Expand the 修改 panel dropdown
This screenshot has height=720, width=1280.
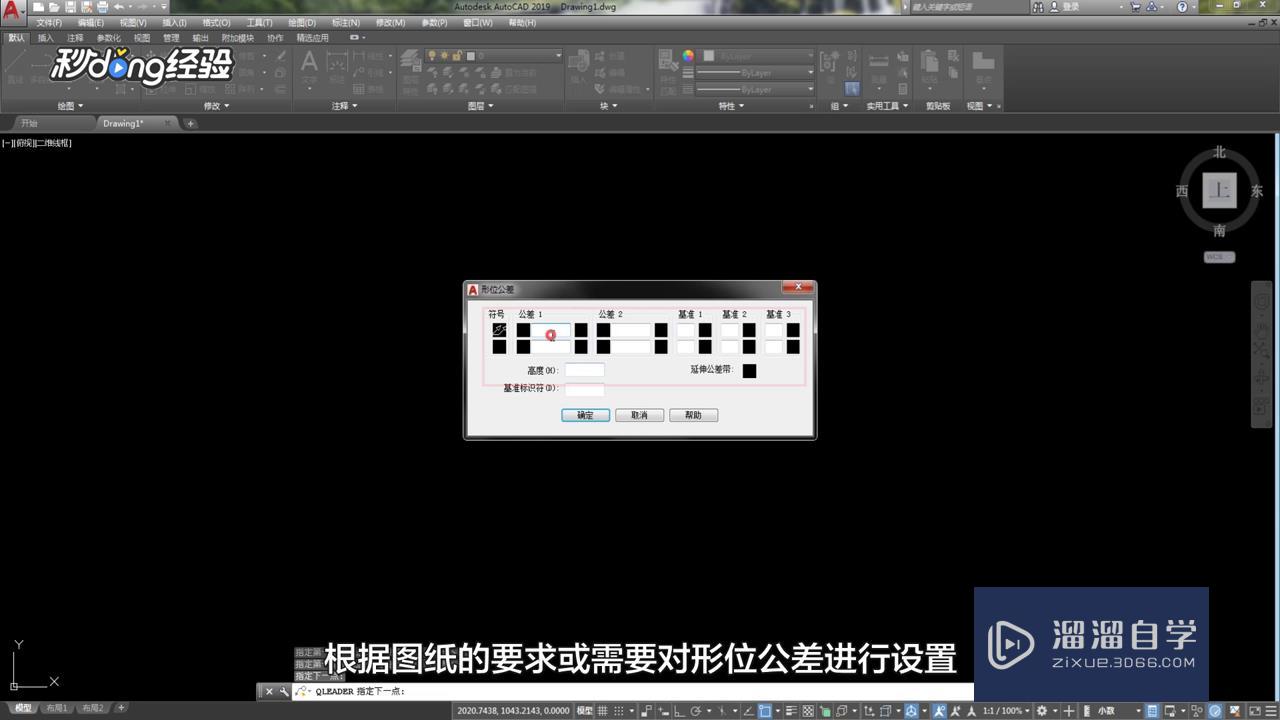[216, 106]
